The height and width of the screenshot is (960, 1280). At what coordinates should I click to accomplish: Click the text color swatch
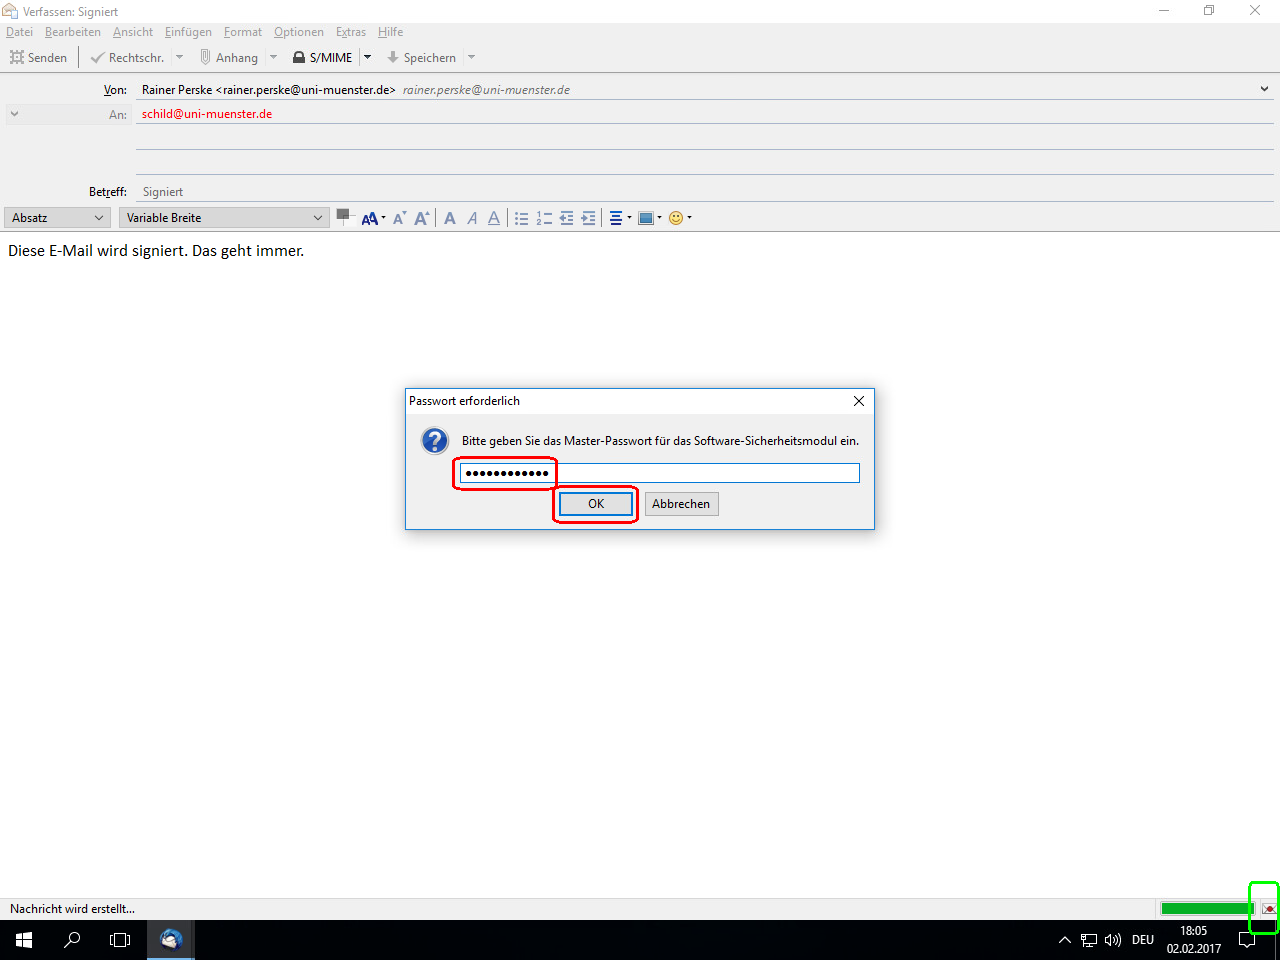point(344,216)
